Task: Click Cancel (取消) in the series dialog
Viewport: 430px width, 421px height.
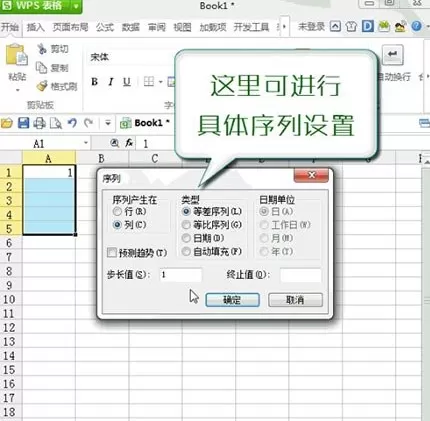Action: pos(295,300)
